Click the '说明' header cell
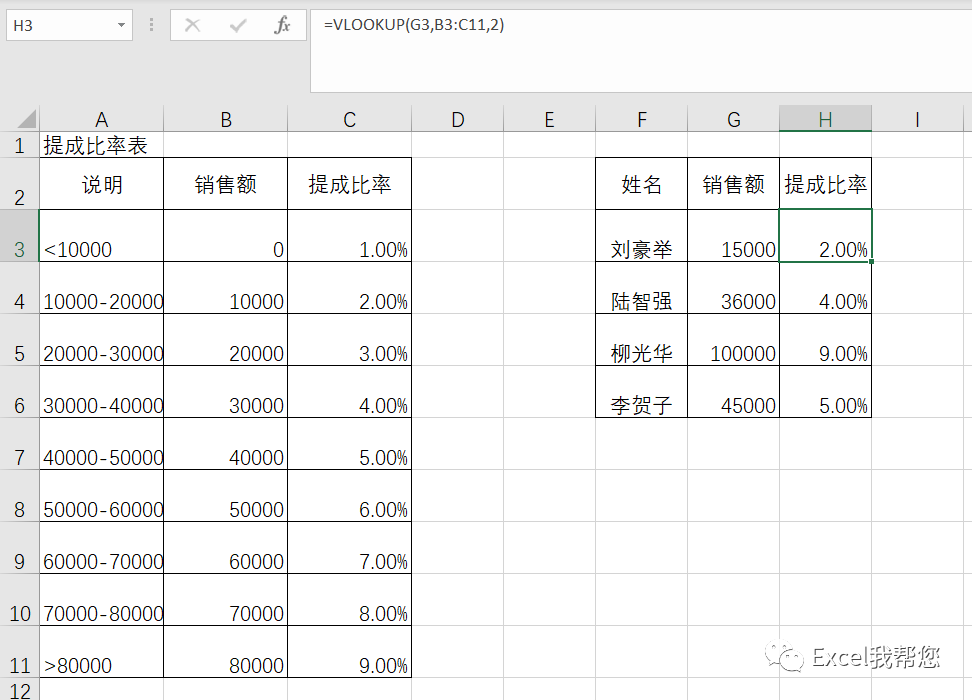 point(102,184)
